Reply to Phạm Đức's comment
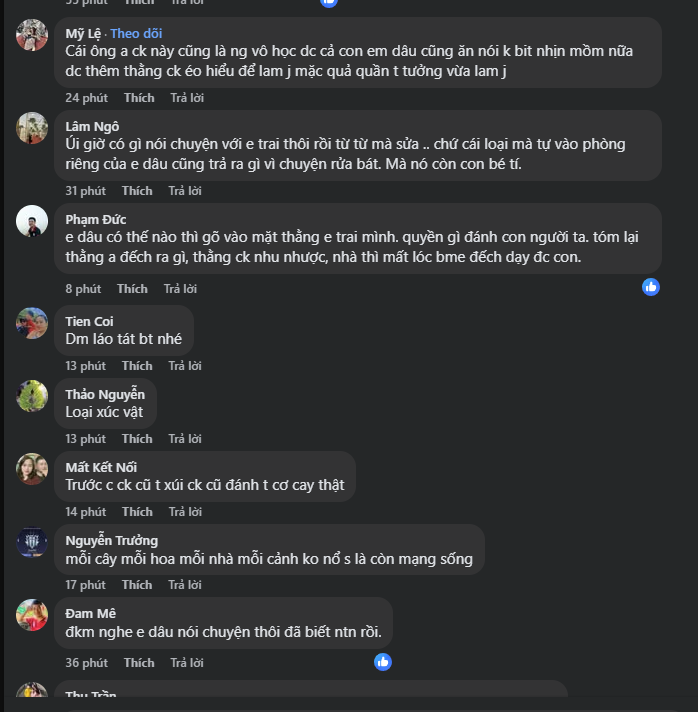The height and width of the screenshot is (712, 698). tap(181, 289)
